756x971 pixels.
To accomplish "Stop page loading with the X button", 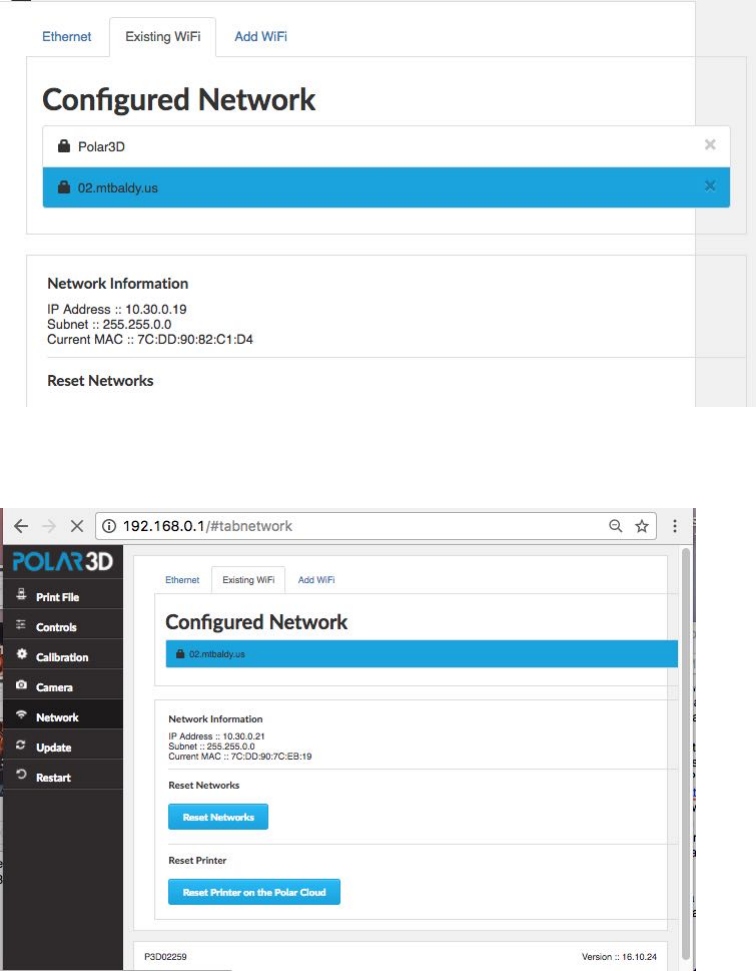I will coord(77,526).
